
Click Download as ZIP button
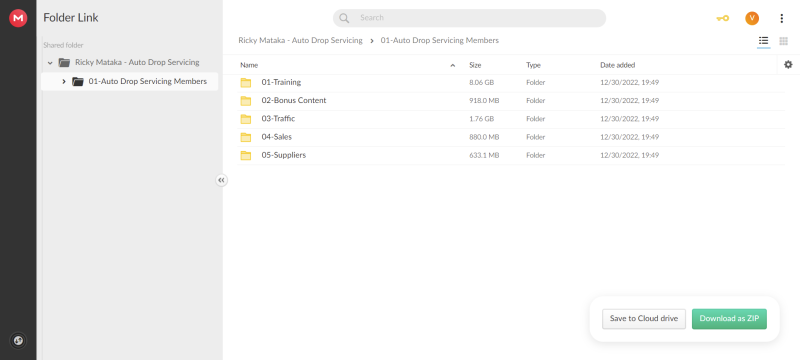[729, 319]
